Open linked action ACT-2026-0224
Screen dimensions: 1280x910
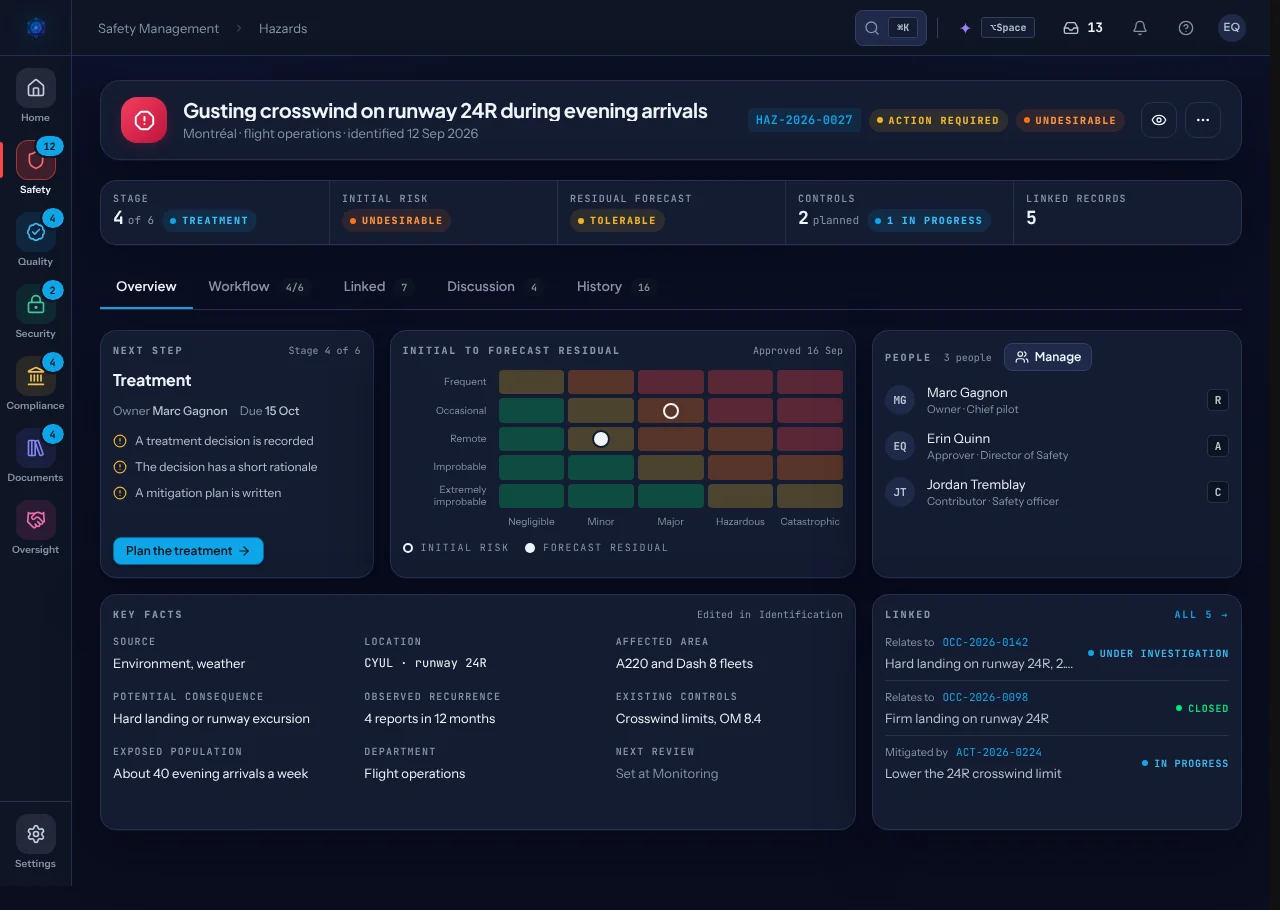[x=998, y=752]
